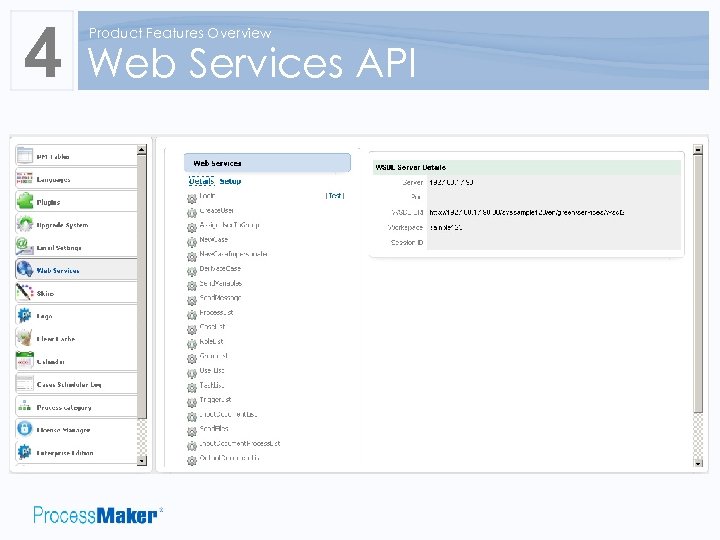
Task: Select the NewCase web service entry
Action: click(x=214, y=239)
